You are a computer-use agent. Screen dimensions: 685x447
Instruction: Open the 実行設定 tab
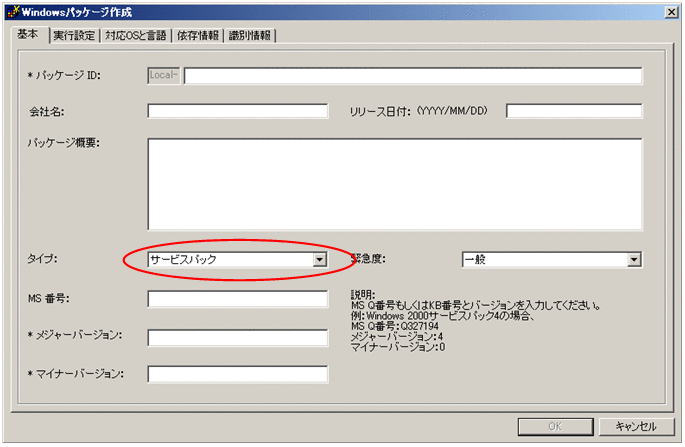pyautogui.click(x=74, y=36)
